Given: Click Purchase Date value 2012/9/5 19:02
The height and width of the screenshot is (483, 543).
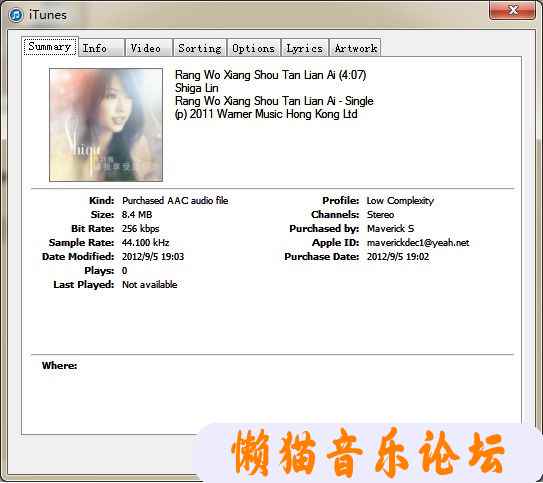Looking at the screenshot, I should pos(398,257).
